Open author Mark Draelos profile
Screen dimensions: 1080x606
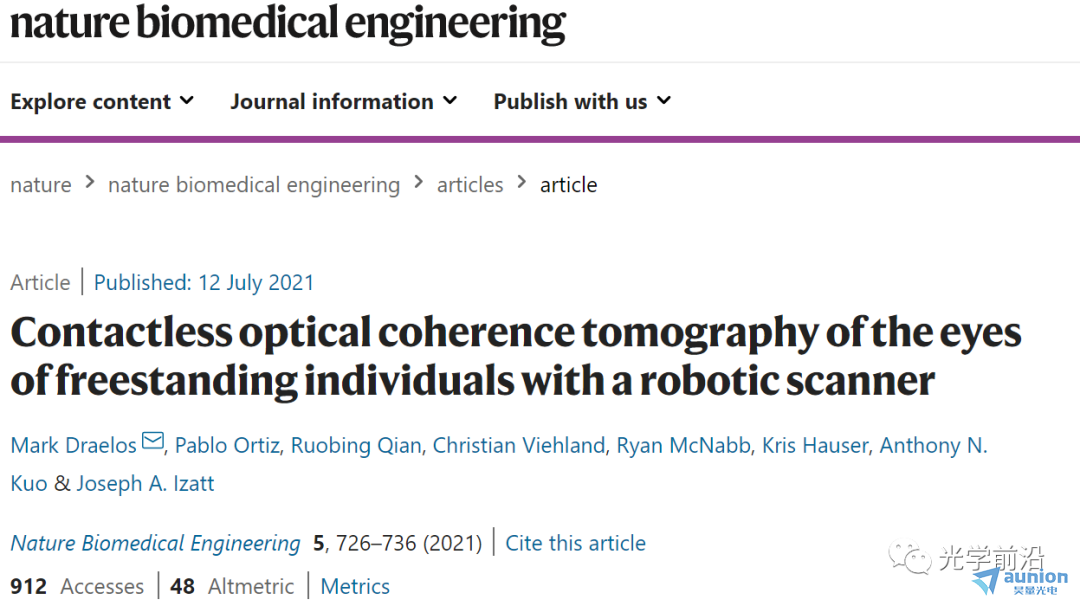pyautogui.click(x=74, y=445)
